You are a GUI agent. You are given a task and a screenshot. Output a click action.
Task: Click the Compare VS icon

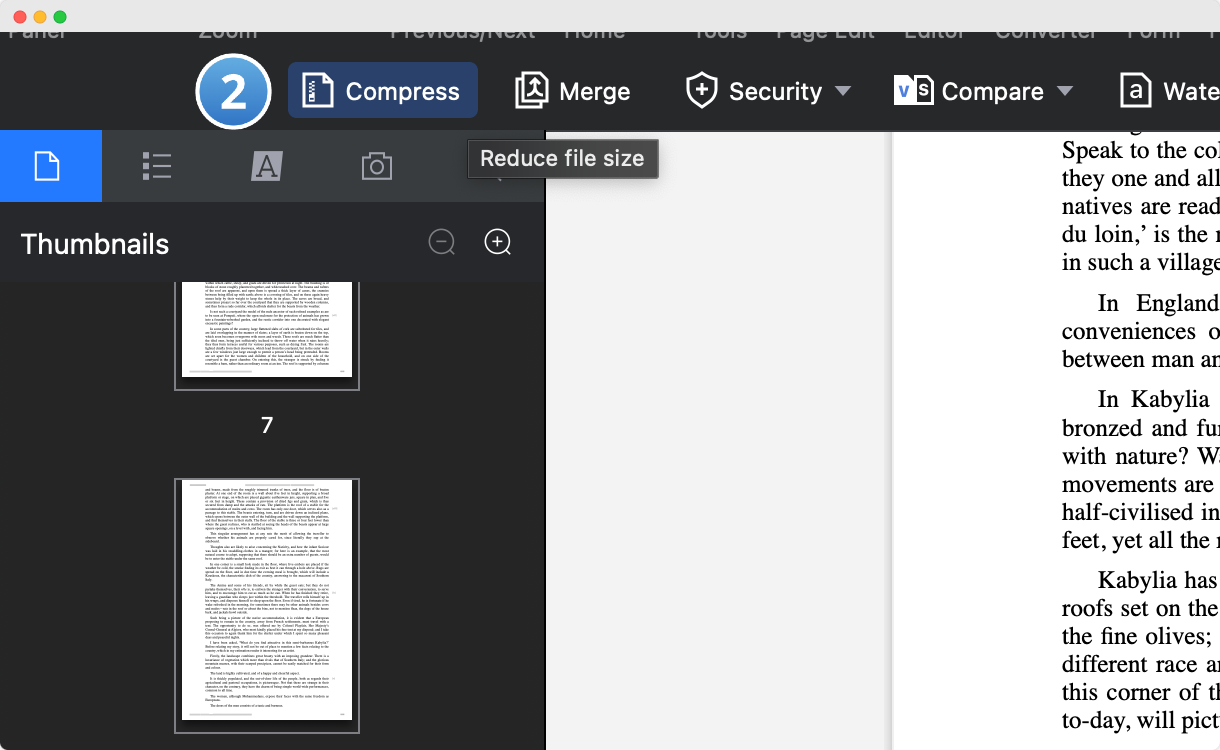(x=913, y=91)
